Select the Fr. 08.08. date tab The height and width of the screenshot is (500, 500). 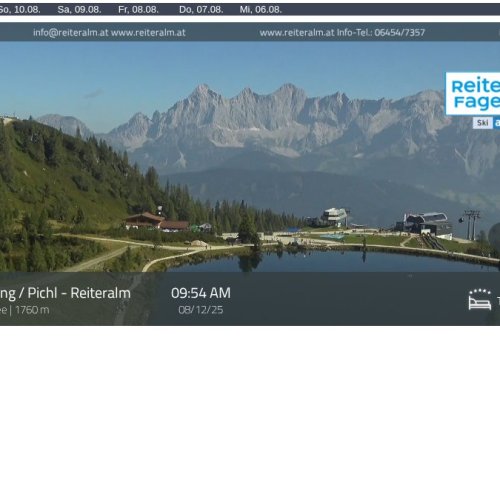point(138,10)
